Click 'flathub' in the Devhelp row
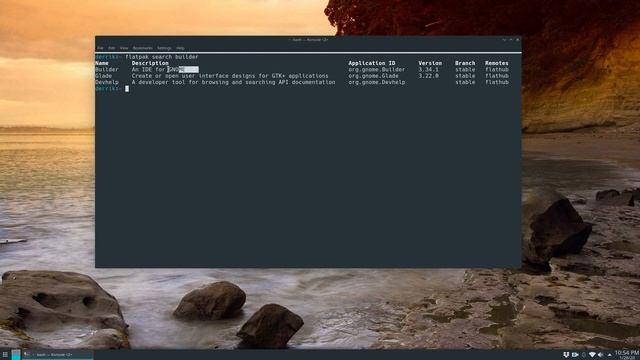Image resolution: width=640 pixels, height=360 pixels. [x=497, y=82]
